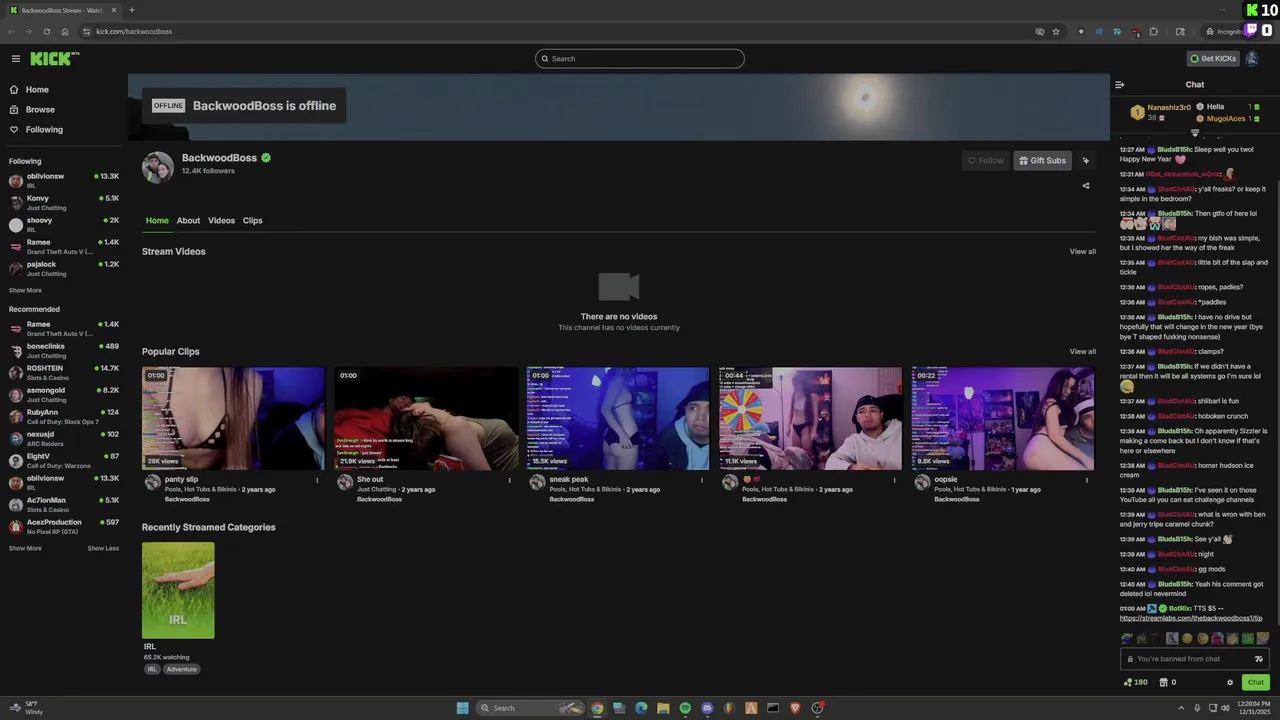Click the share icon under Gift Subs
The height and width of the screenshot is (720, 1280).
1086,185
